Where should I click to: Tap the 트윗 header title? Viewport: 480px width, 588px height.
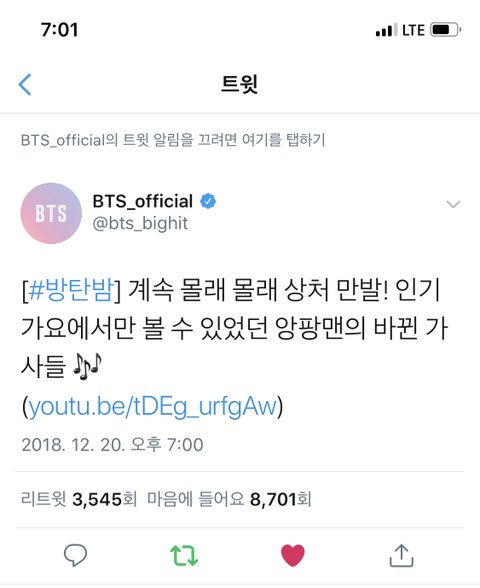pos(240,84)
